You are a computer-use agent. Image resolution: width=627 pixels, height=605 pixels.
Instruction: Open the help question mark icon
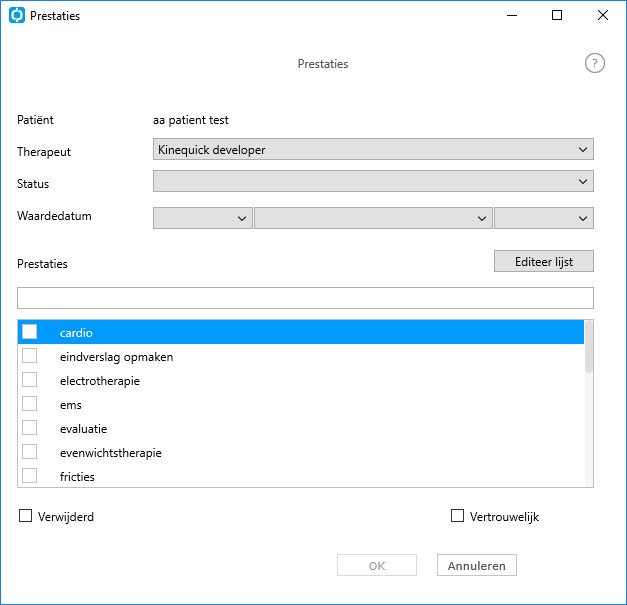coord(595,63)
